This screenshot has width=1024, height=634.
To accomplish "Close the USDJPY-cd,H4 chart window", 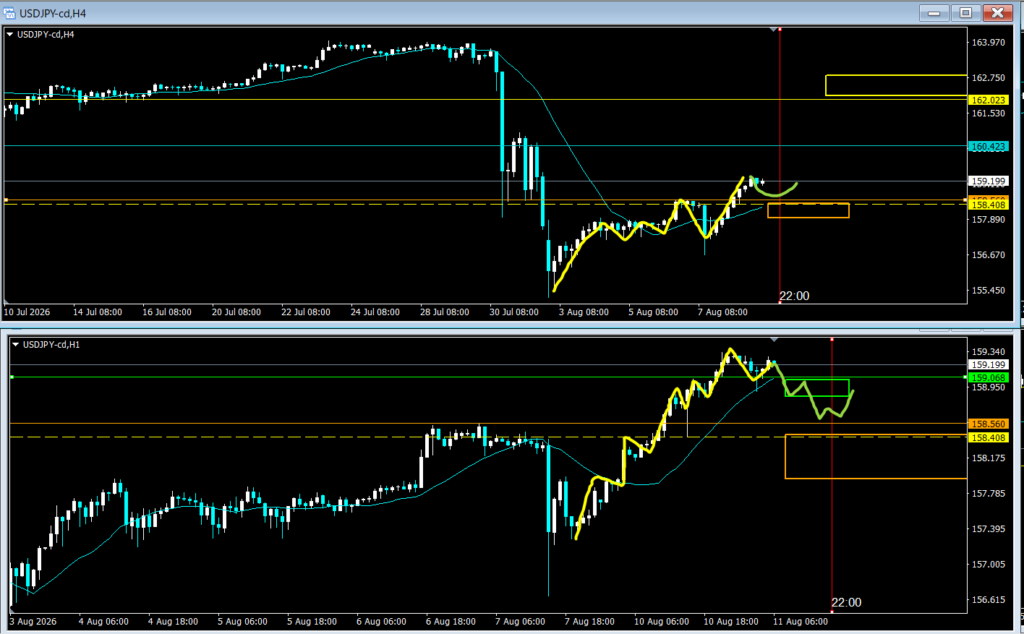I will pos(997,12).
